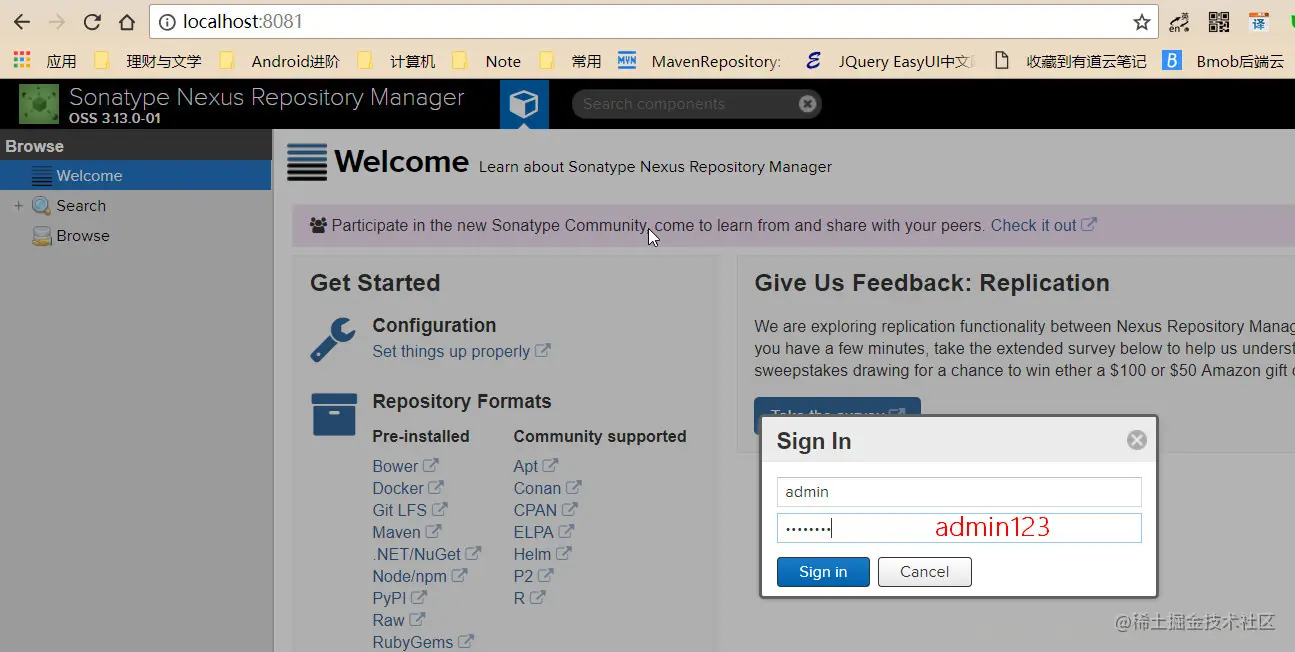1295x652 pixels.
Task: Select Browse in the sidebar tree
Action: [83, 236]
